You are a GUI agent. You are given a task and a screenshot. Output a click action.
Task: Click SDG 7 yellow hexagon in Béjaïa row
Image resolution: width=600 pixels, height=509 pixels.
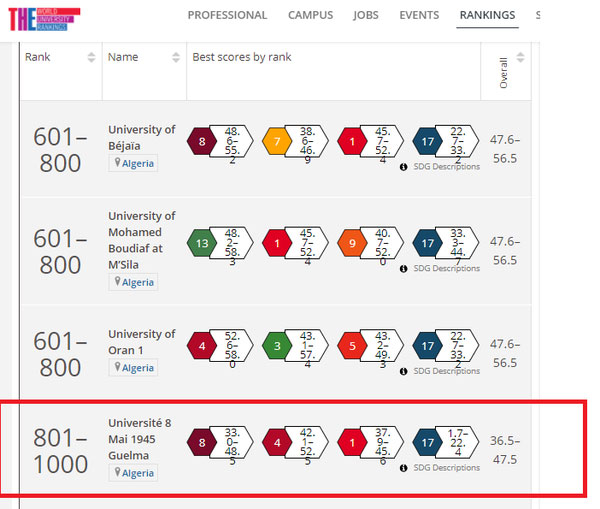click(277, 141)
